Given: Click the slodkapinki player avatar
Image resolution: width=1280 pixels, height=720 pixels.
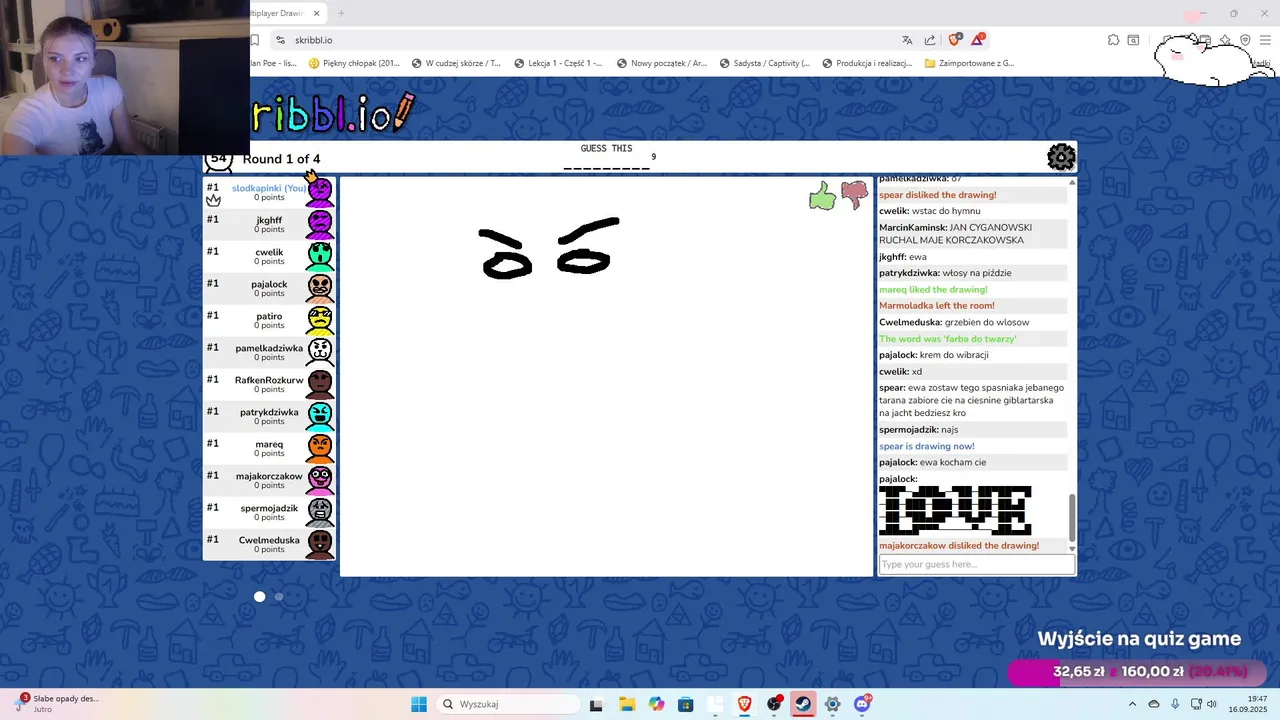Looking at the screenshot, I should tap(320, 192).
